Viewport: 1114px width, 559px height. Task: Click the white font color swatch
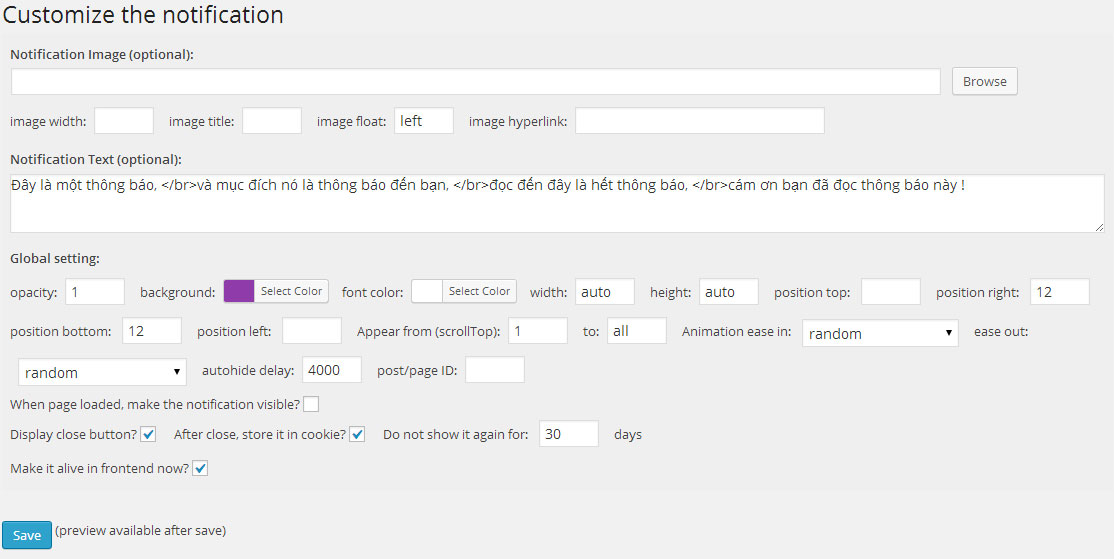[x=427, y=291]
